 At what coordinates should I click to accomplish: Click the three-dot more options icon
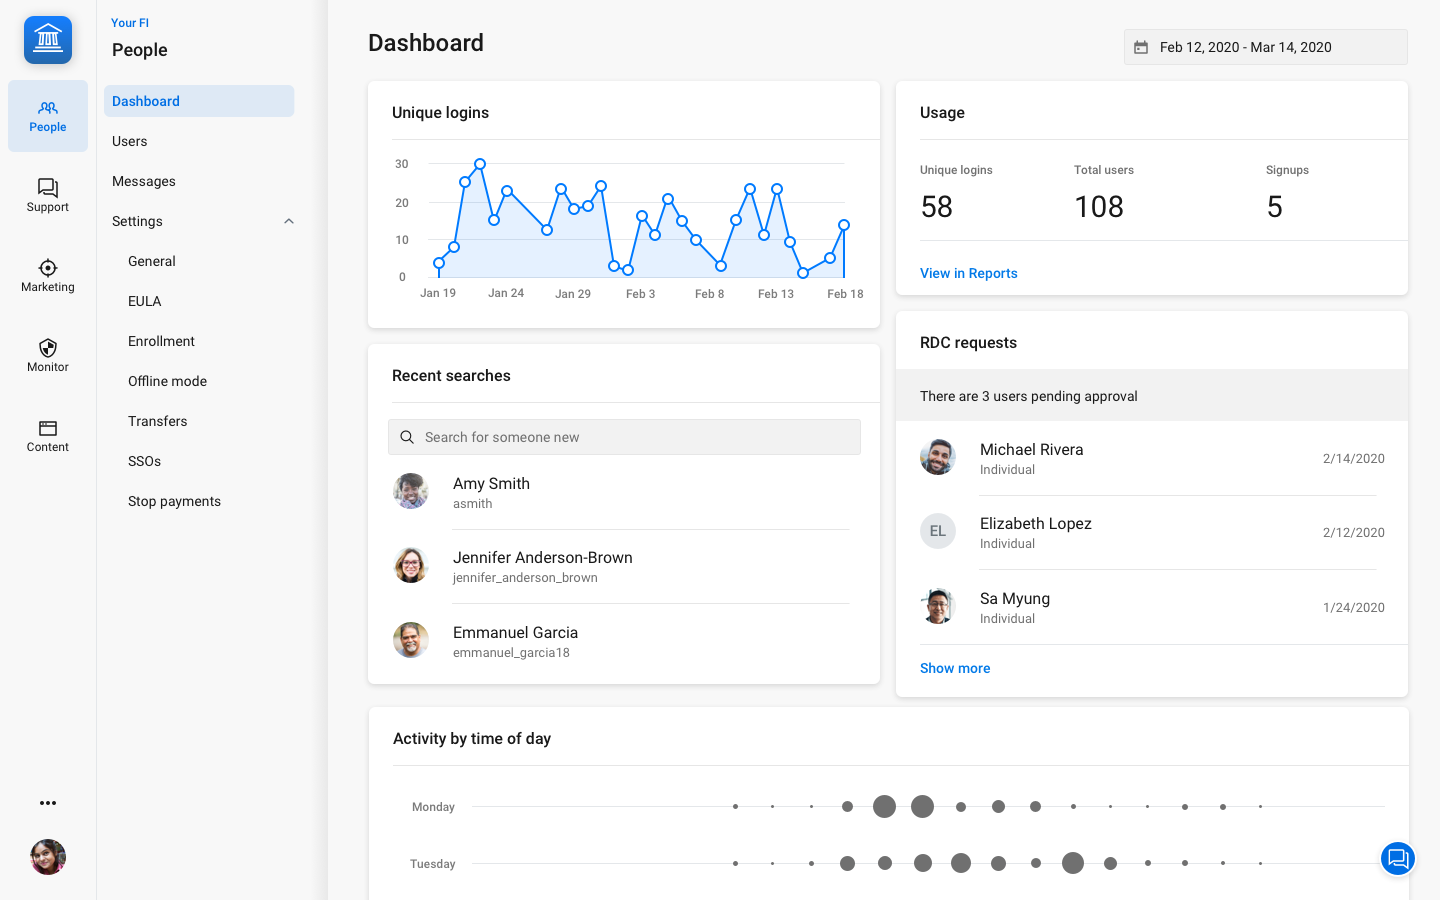tap(48, 803)
